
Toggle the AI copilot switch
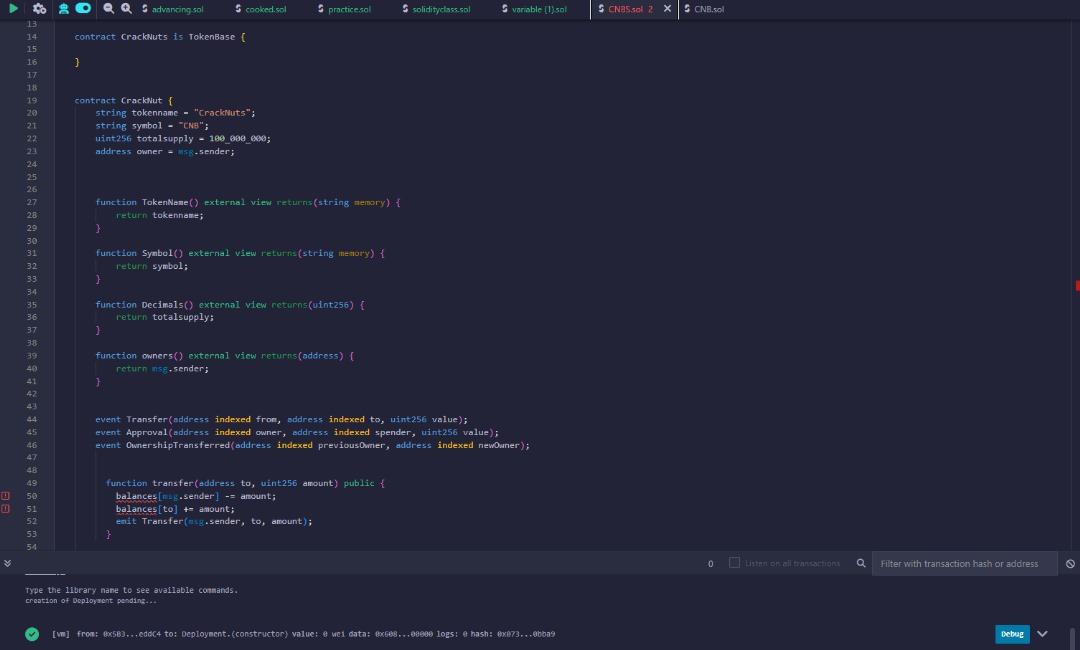pyautogui.click(x=83, y=8)
